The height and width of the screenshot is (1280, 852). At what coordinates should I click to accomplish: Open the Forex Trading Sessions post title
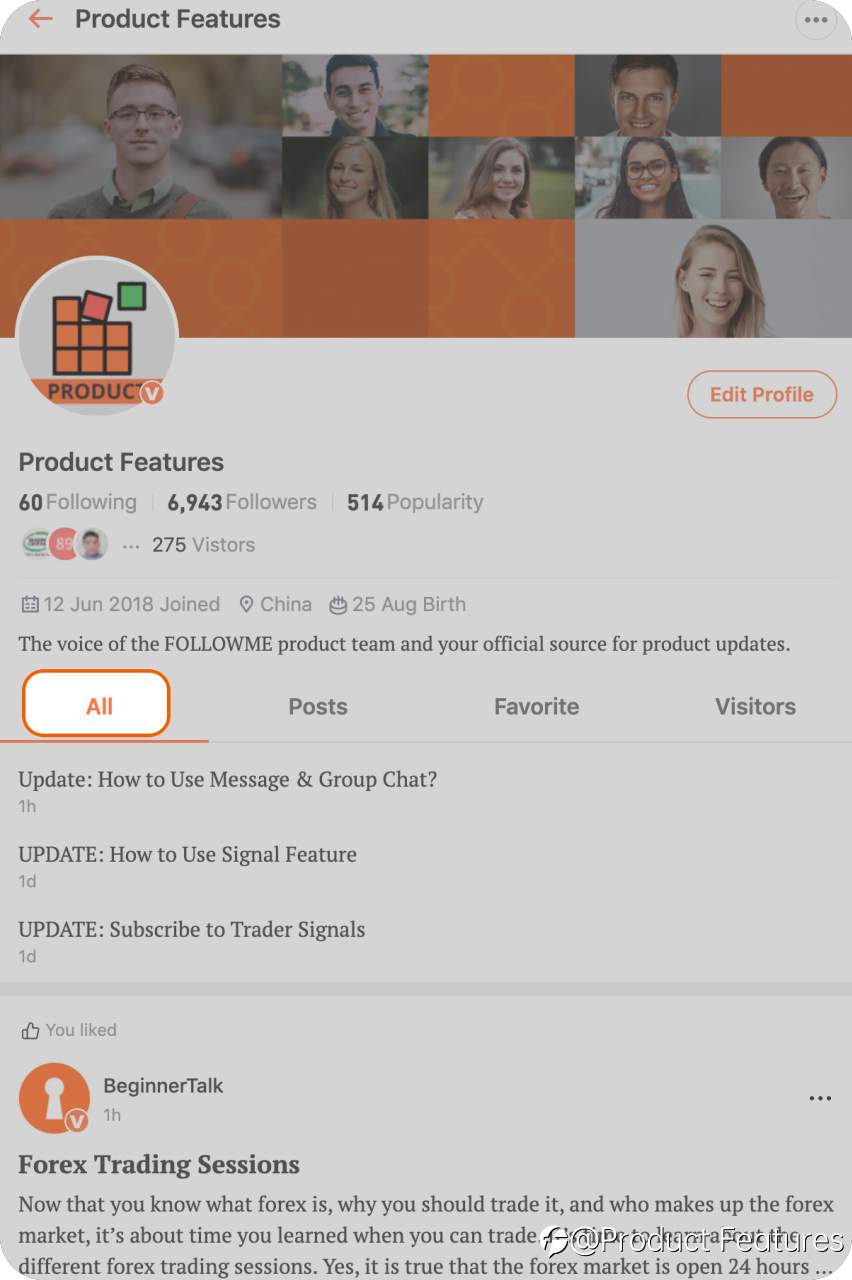point(159,1164)
